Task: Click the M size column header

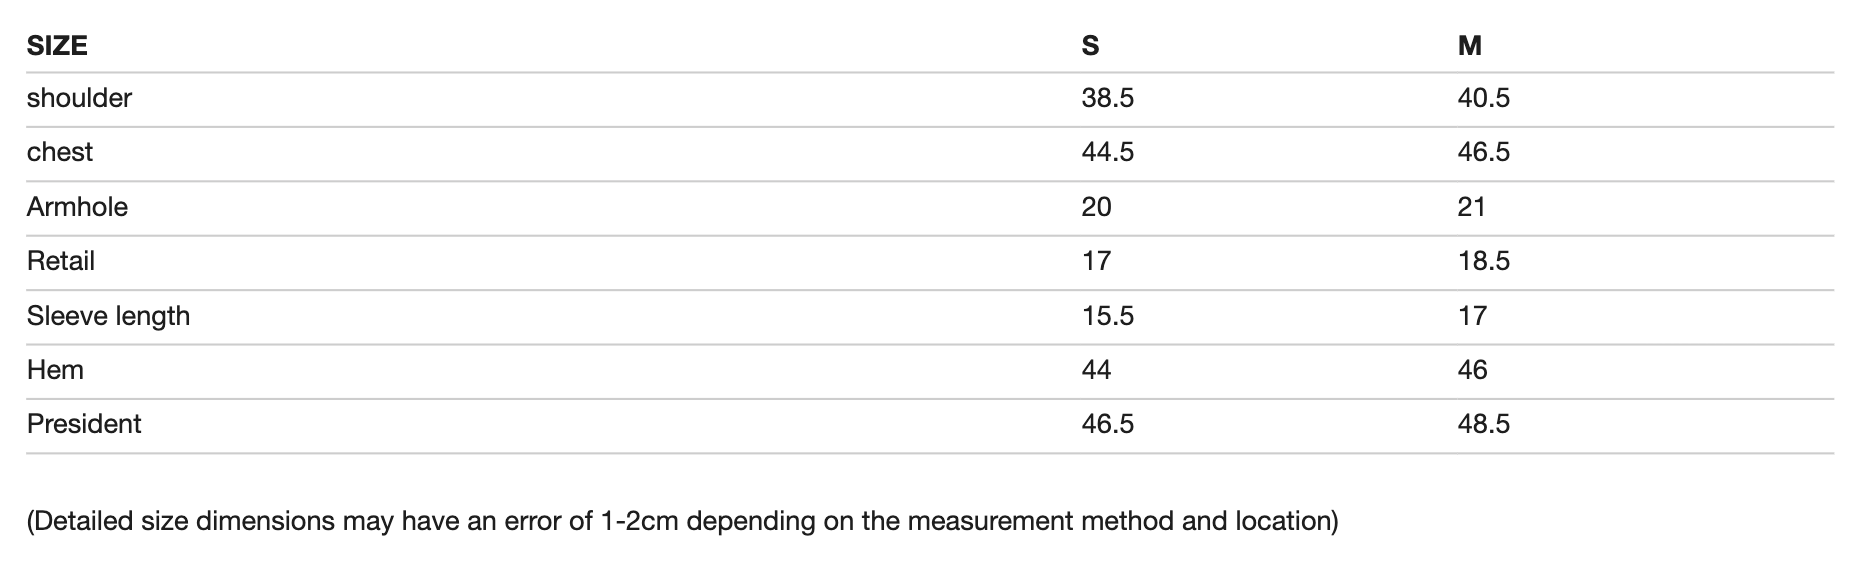Action: click(x=1469, y=46)
